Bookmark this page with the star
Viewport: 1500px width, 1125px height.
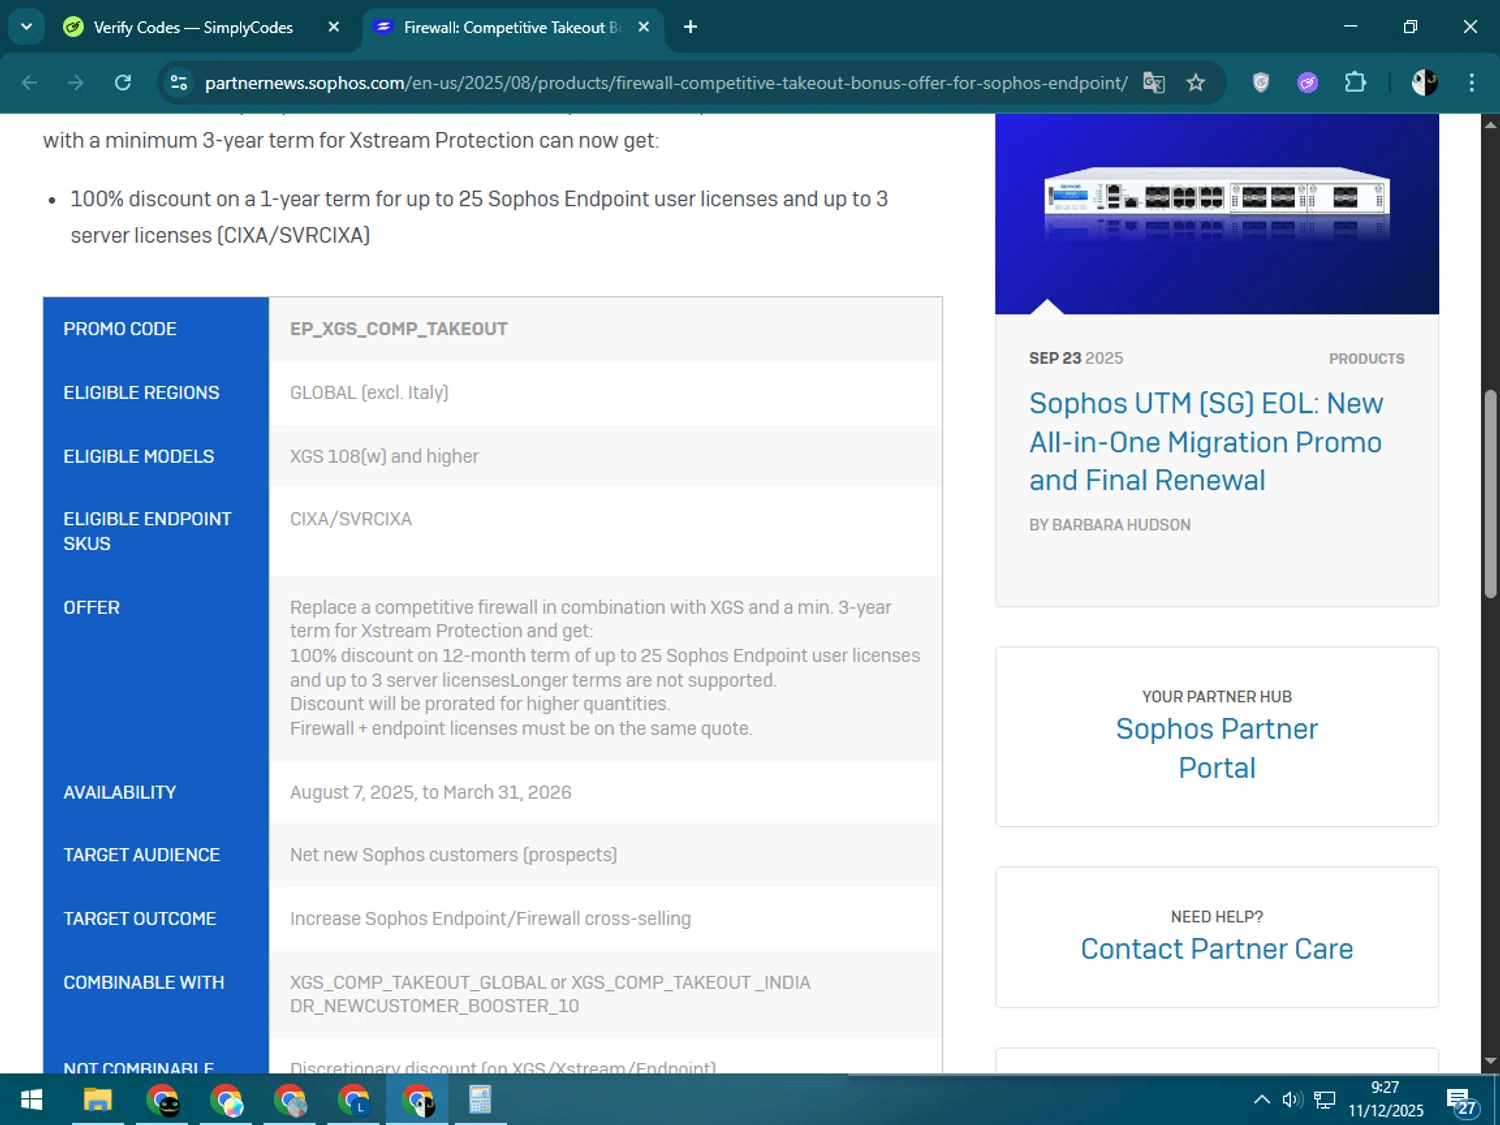click(x=1196, y=83)
